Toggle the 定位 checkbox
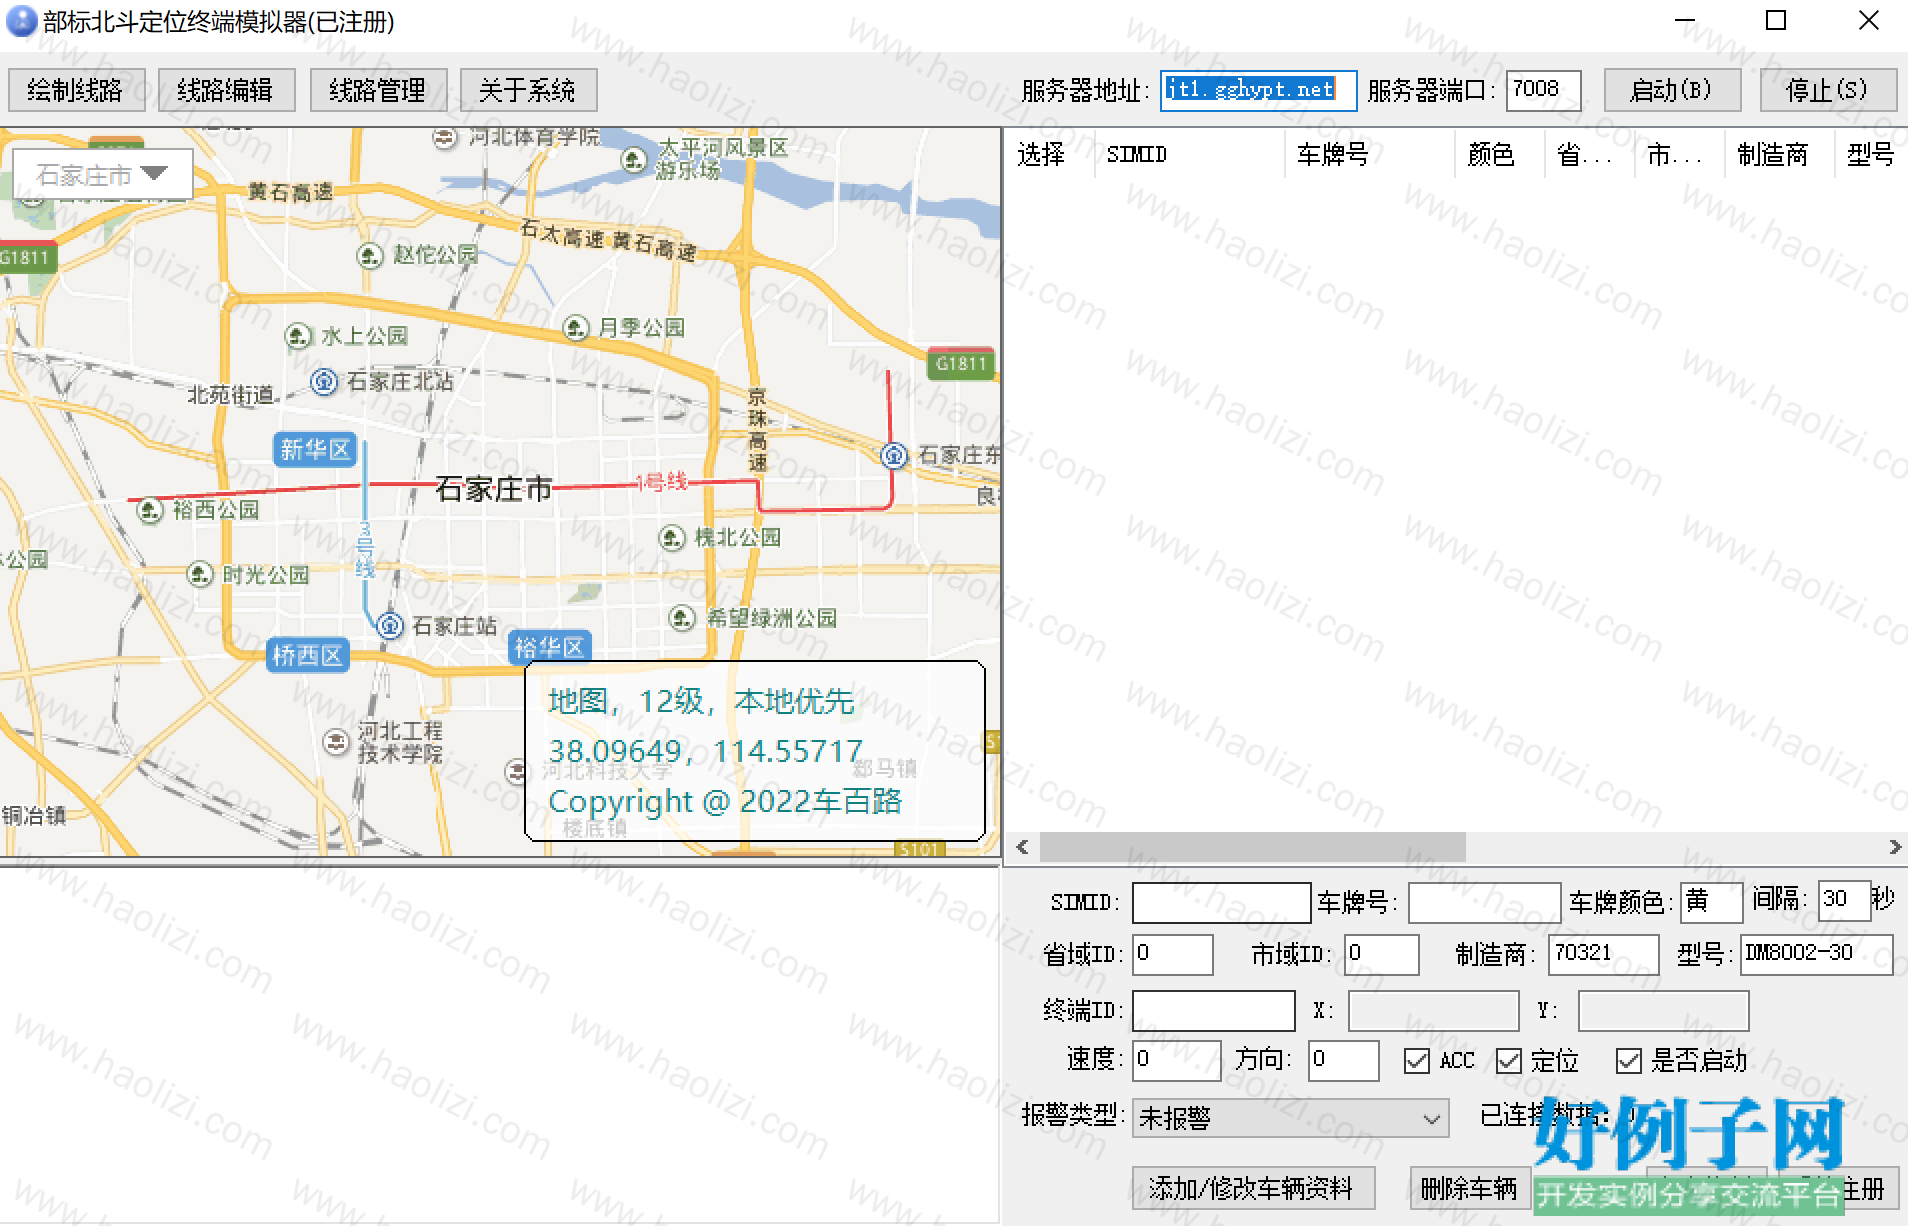The image size is (1908, 1226). [1509, 1061]
